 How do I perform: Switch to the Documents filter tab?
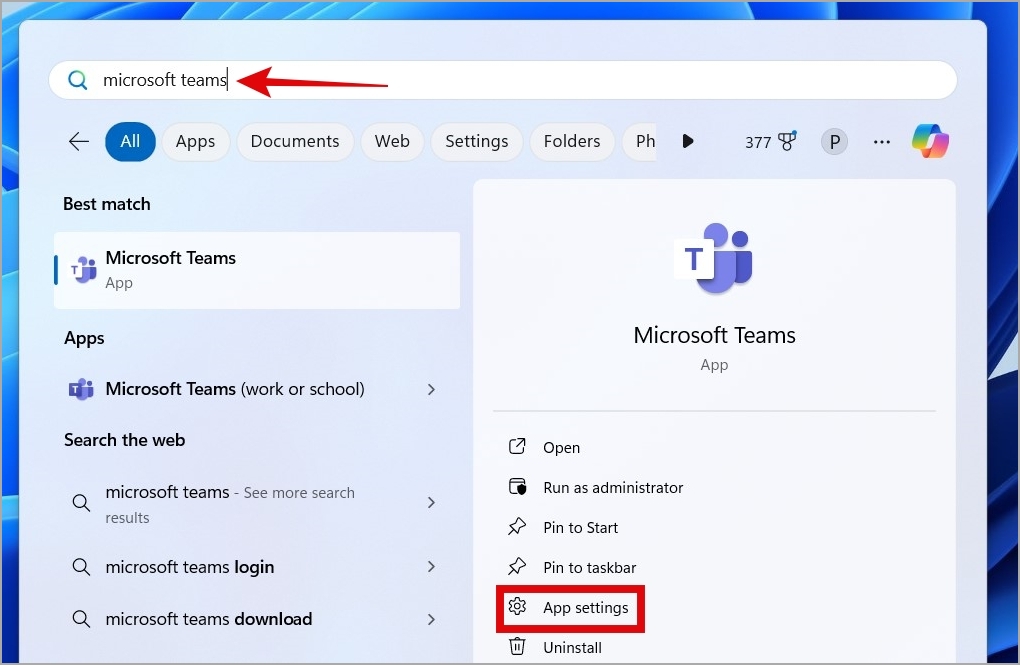[x=295, y=141]
